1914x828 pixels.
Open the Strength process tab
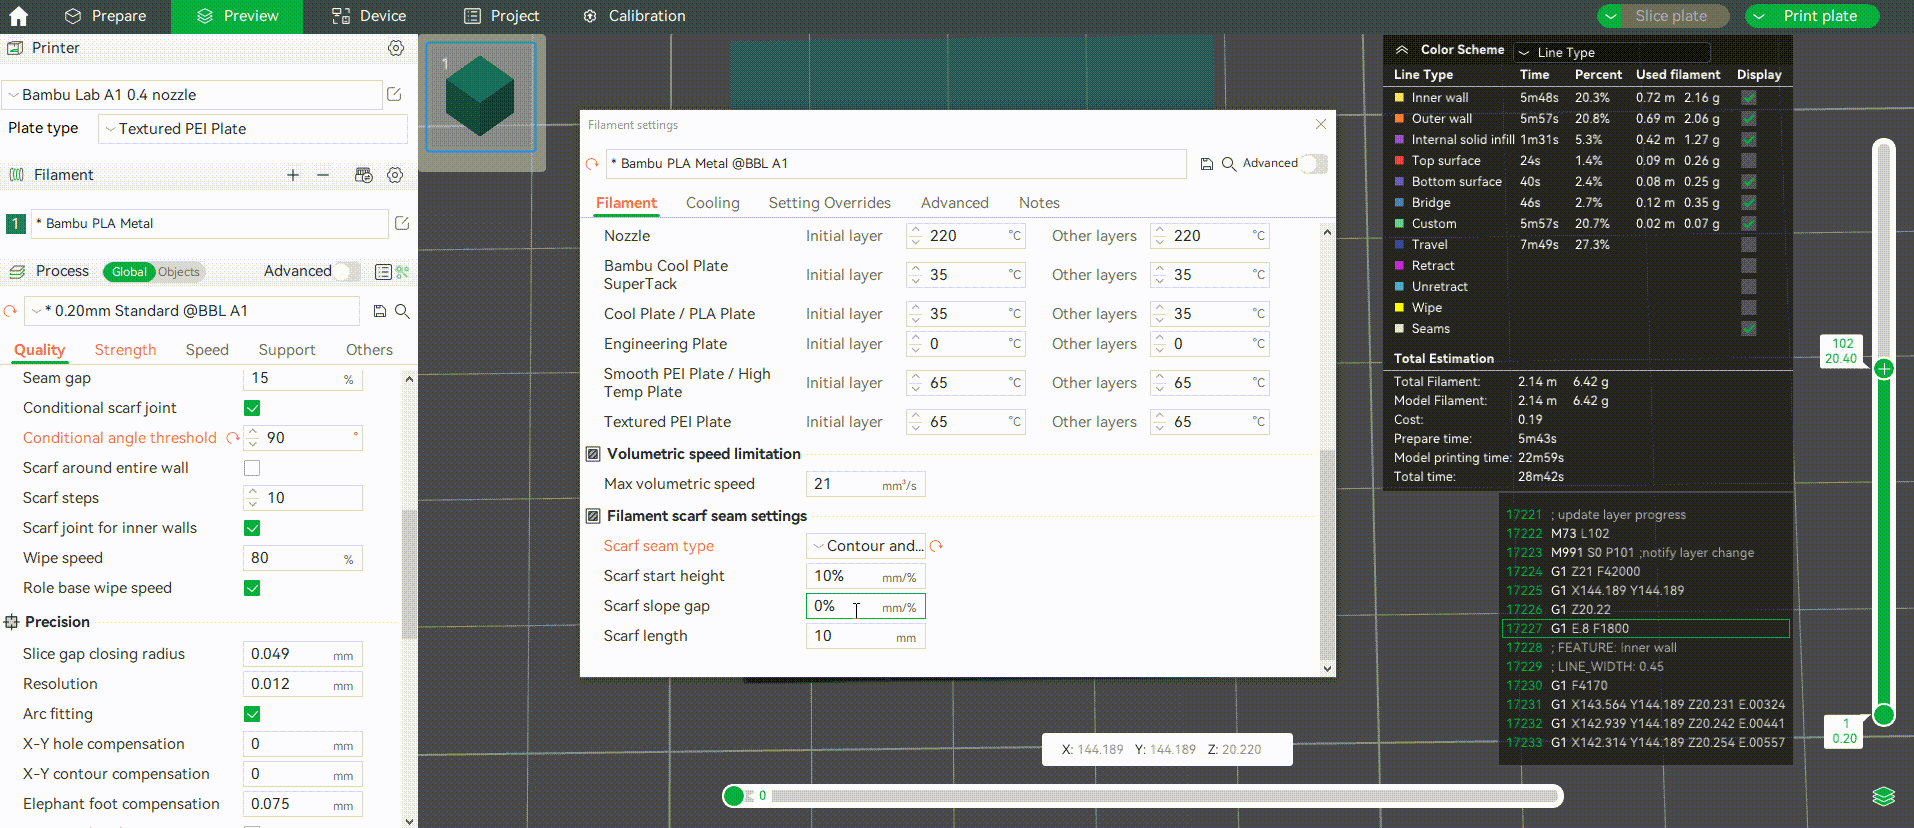pyautogui.click(x=125, y=350)
